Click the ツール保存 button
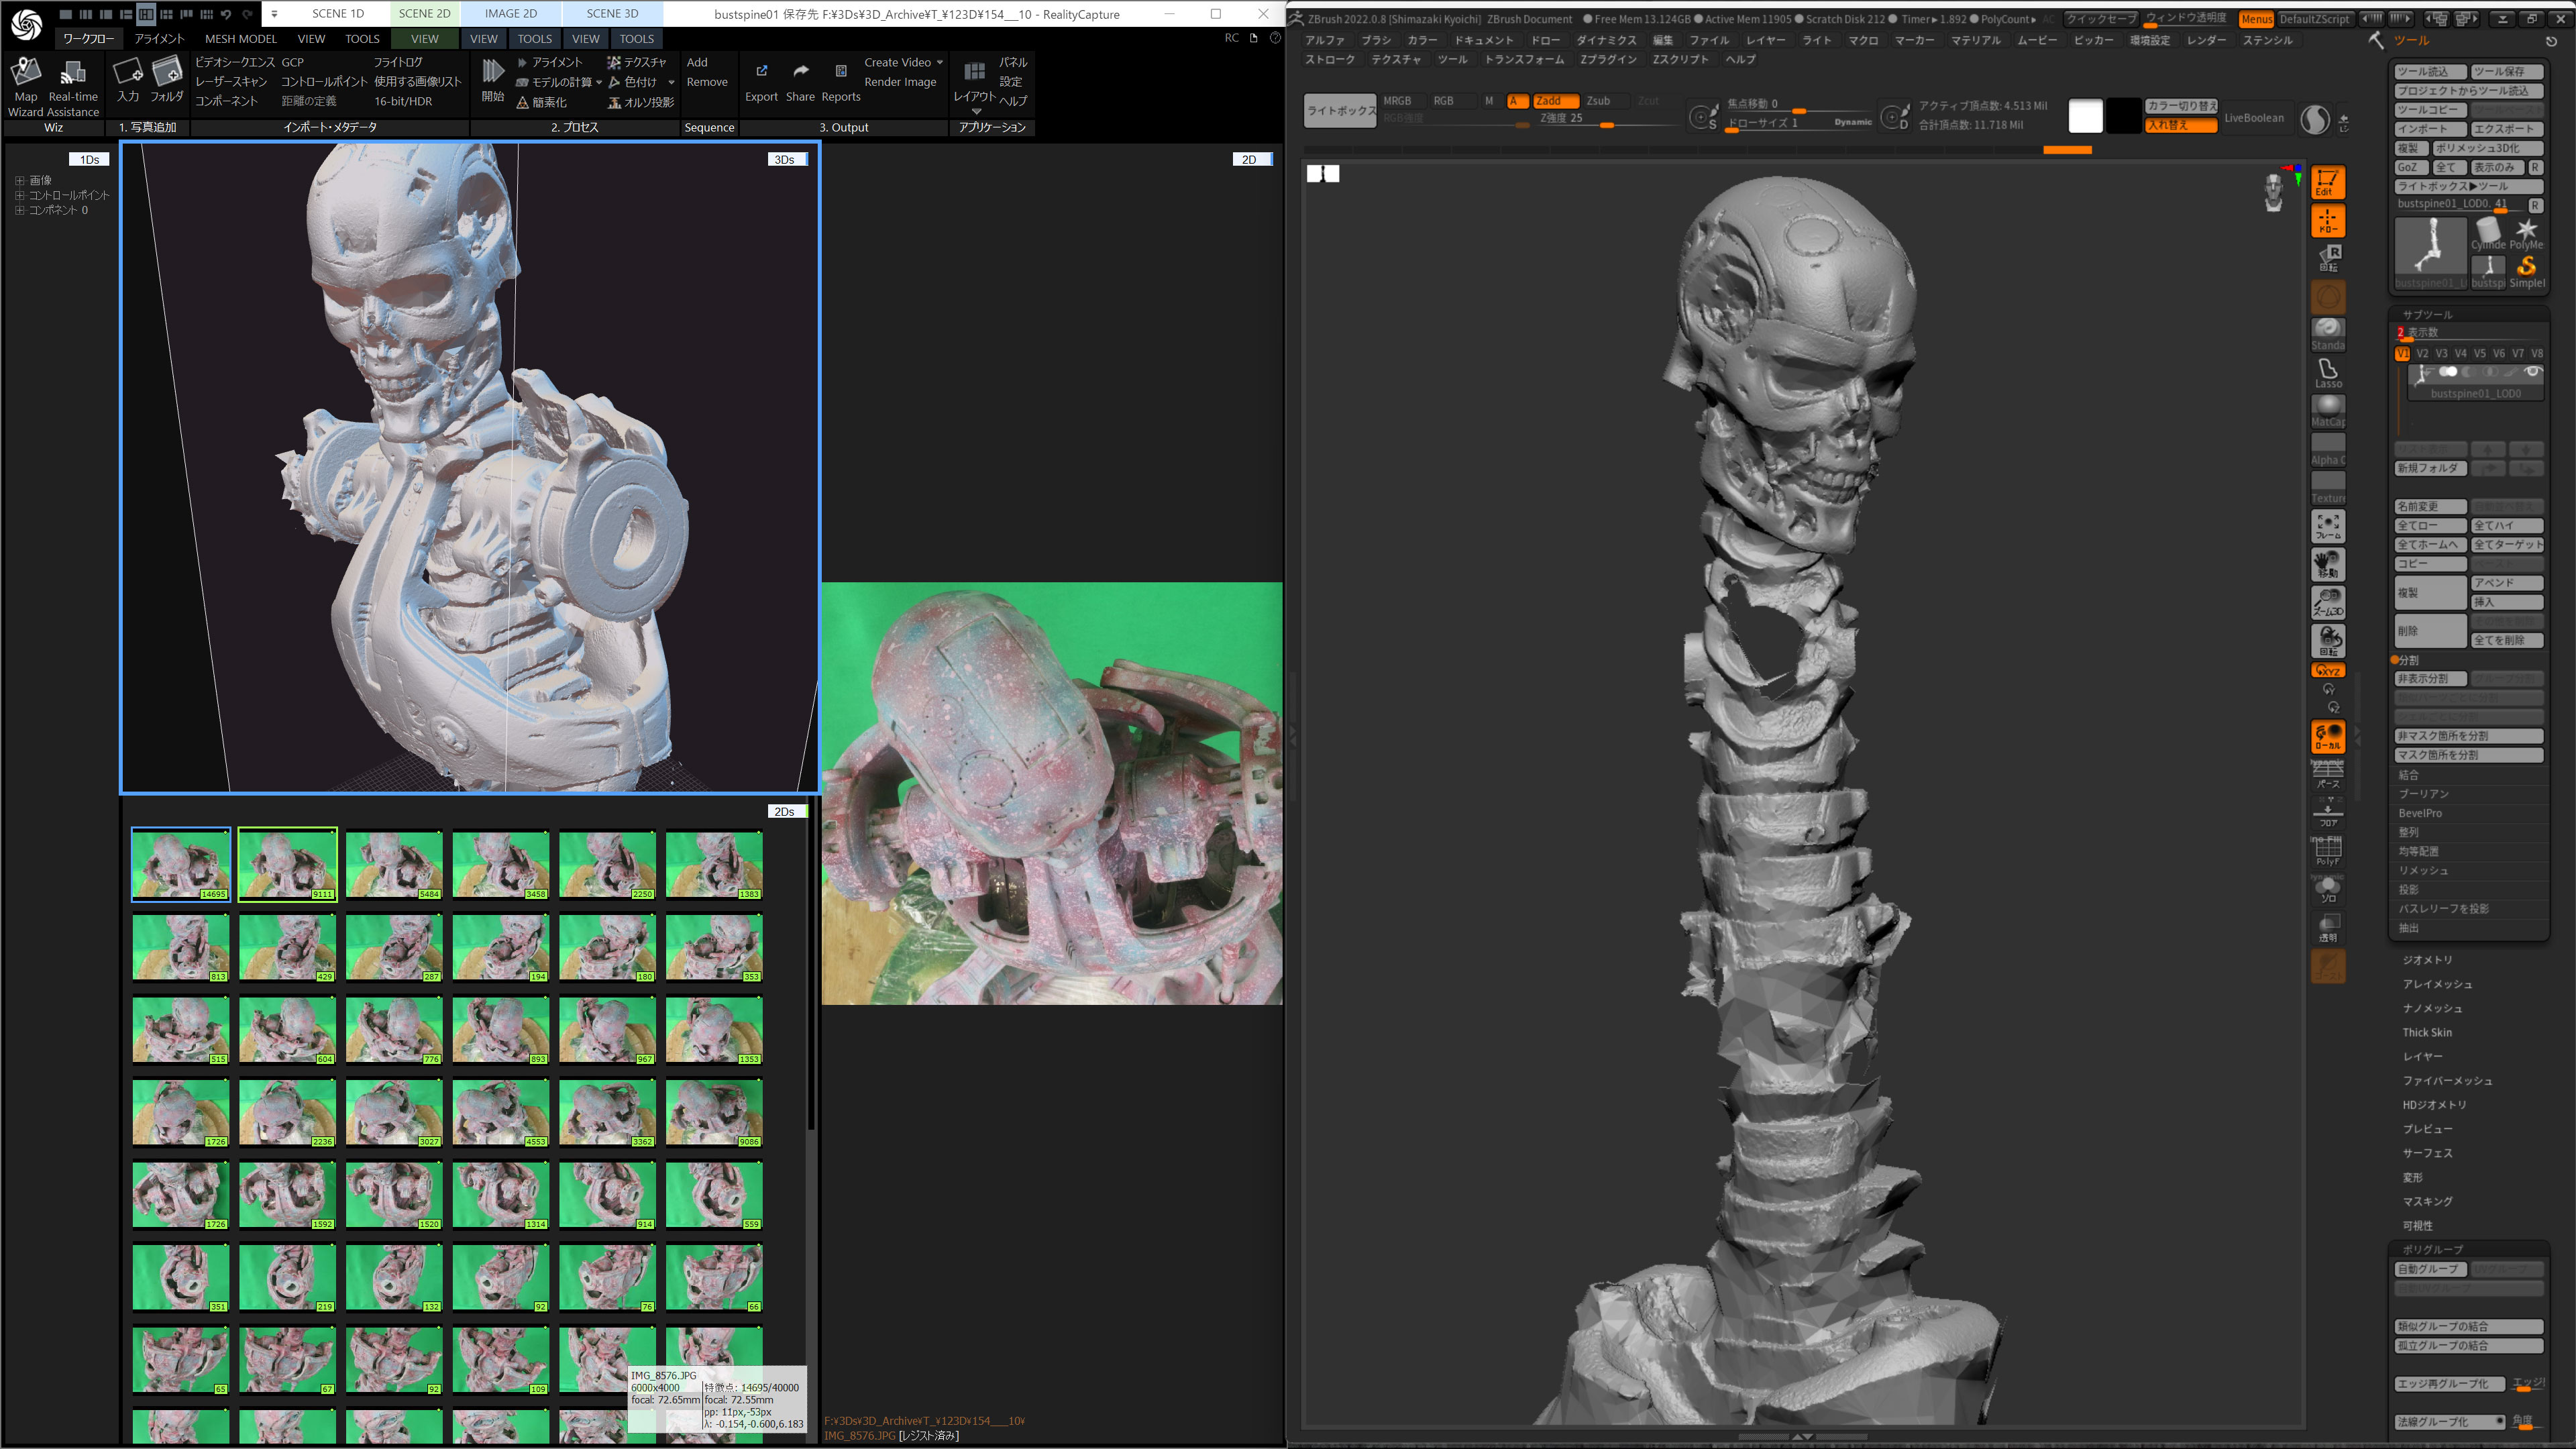Viewport: 2576px width, 1449px height. (x=2506, y=71)
